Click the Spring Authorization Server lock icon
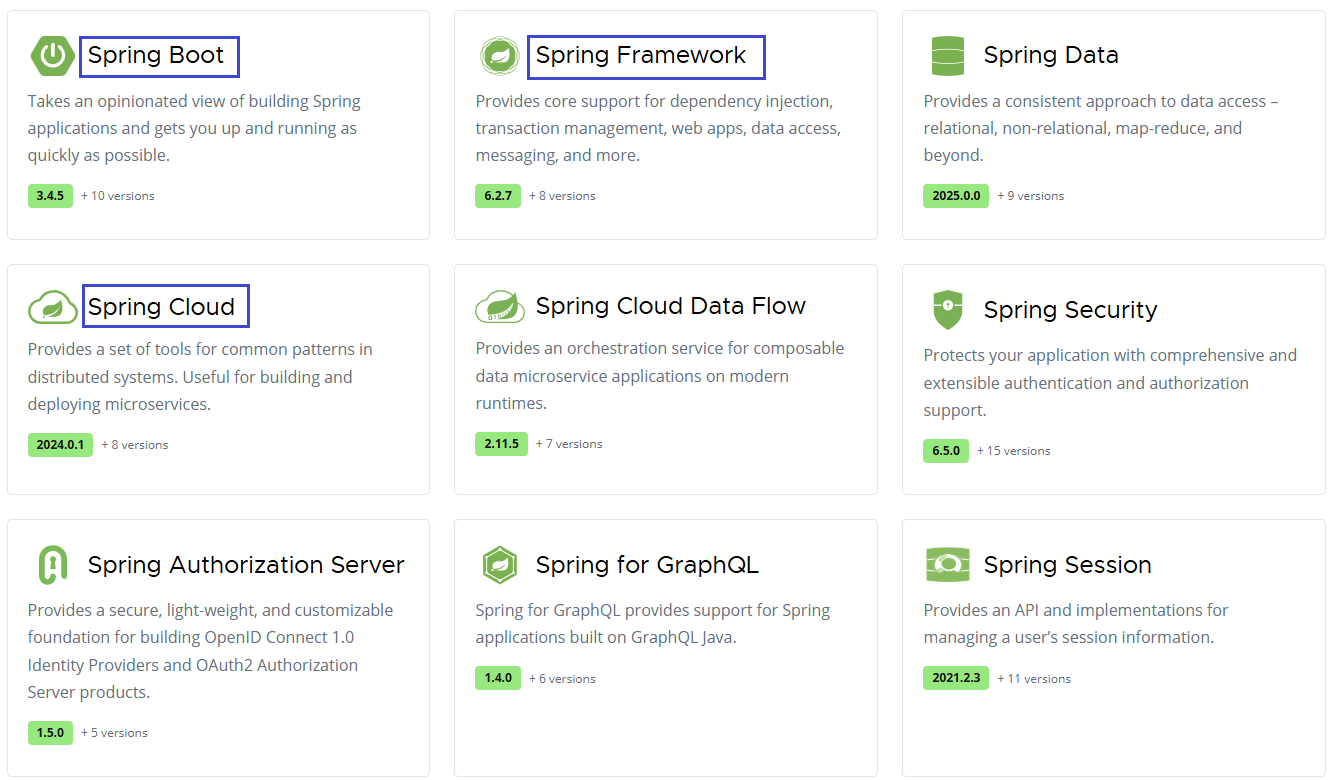The image size is (1334, 780). pos(52,565)
